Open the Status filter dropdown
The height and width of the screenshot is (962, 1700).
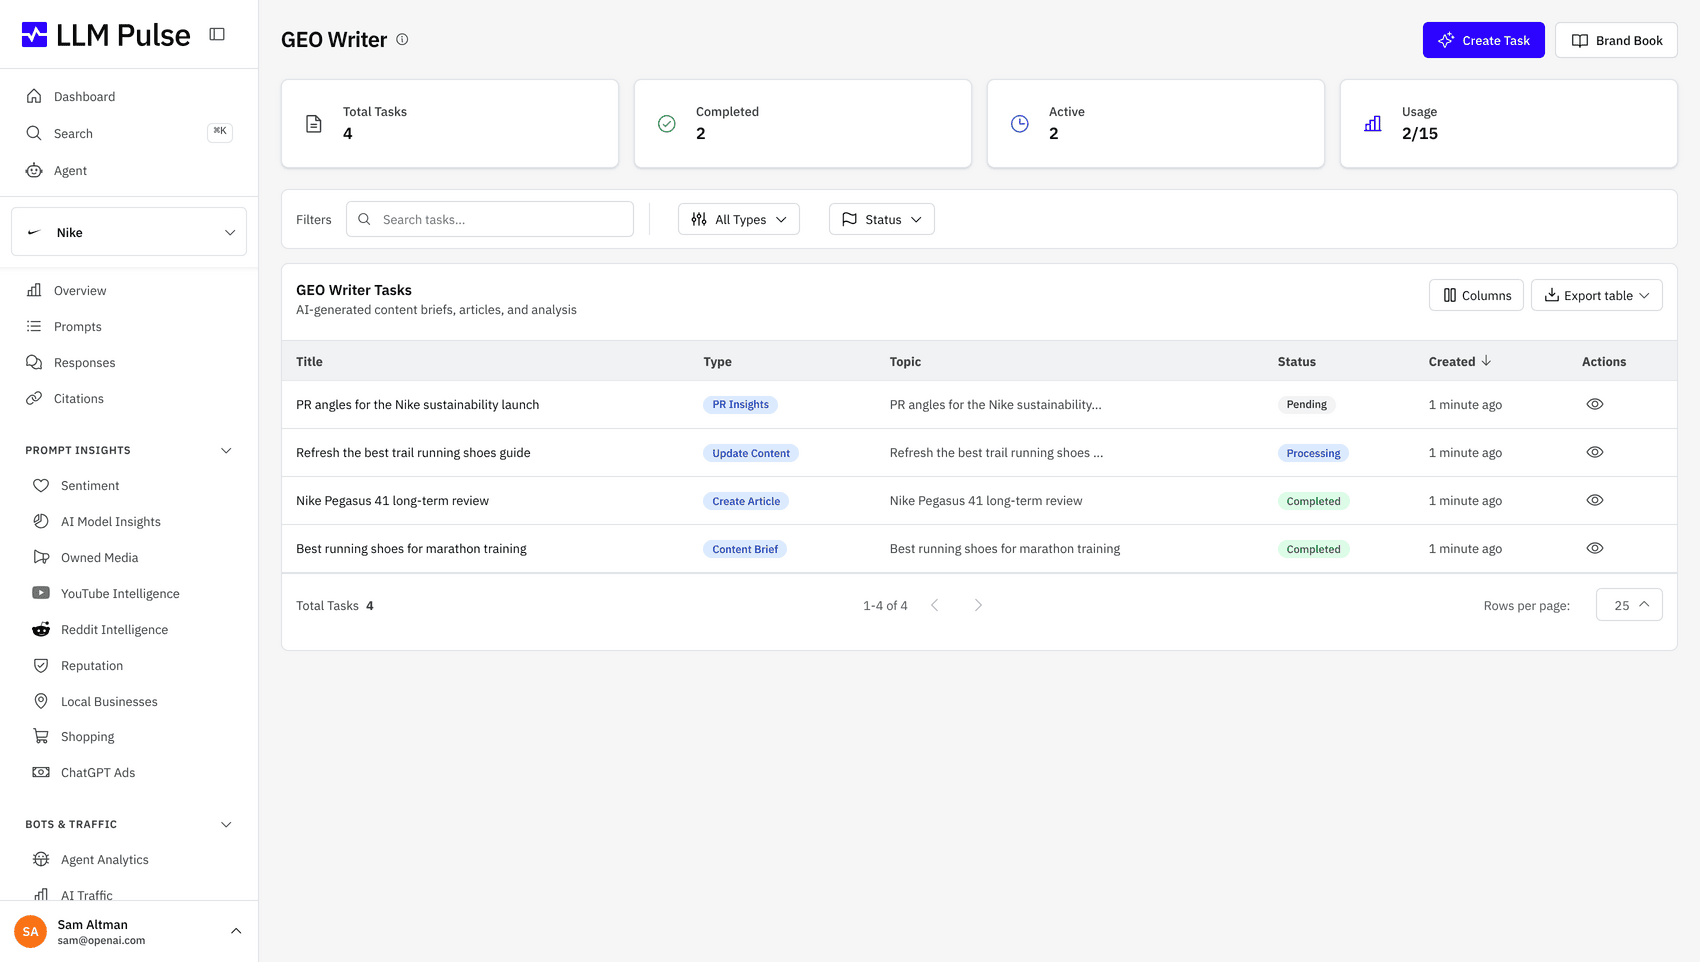tap(882, 219)
